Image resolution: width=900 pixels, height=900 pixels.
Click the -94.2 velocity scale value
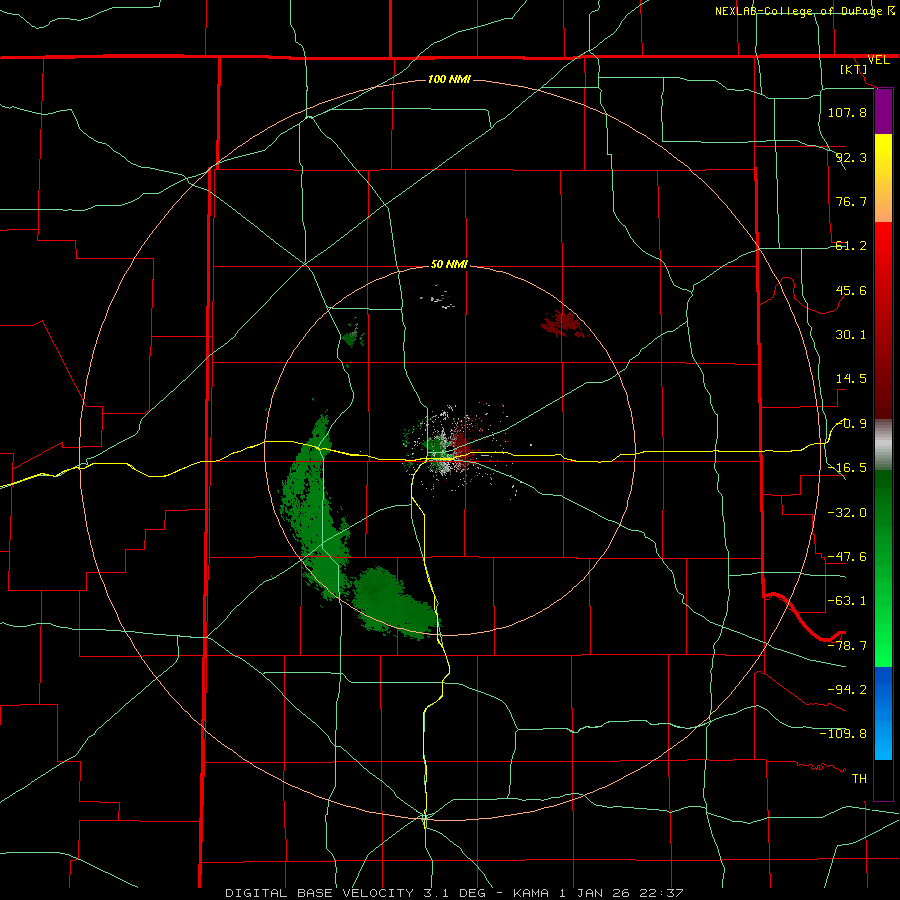coord(847,690)
